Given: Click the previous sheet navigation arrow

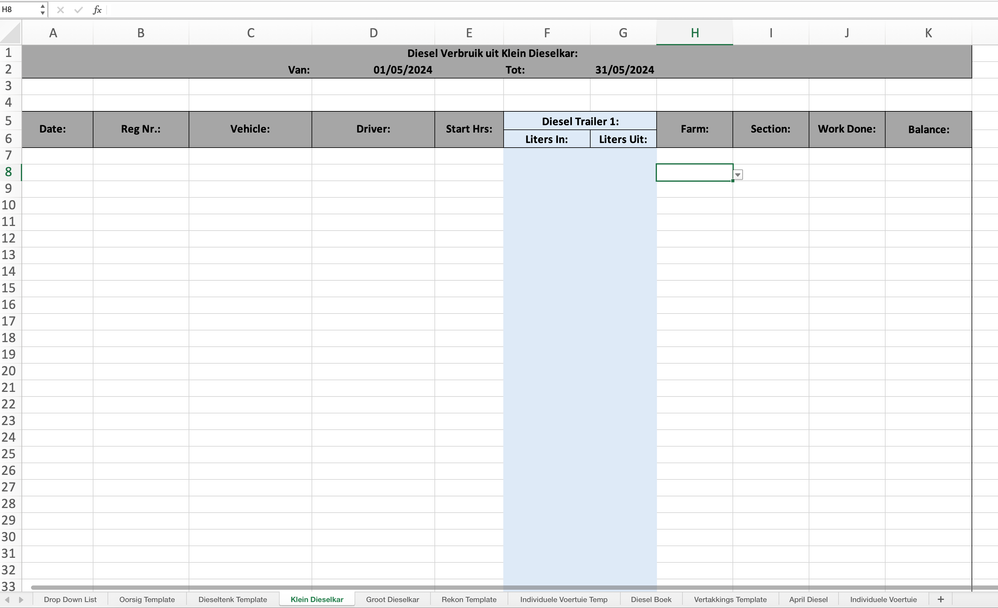Looking at the screenshot, I should (x=7, y=599).
